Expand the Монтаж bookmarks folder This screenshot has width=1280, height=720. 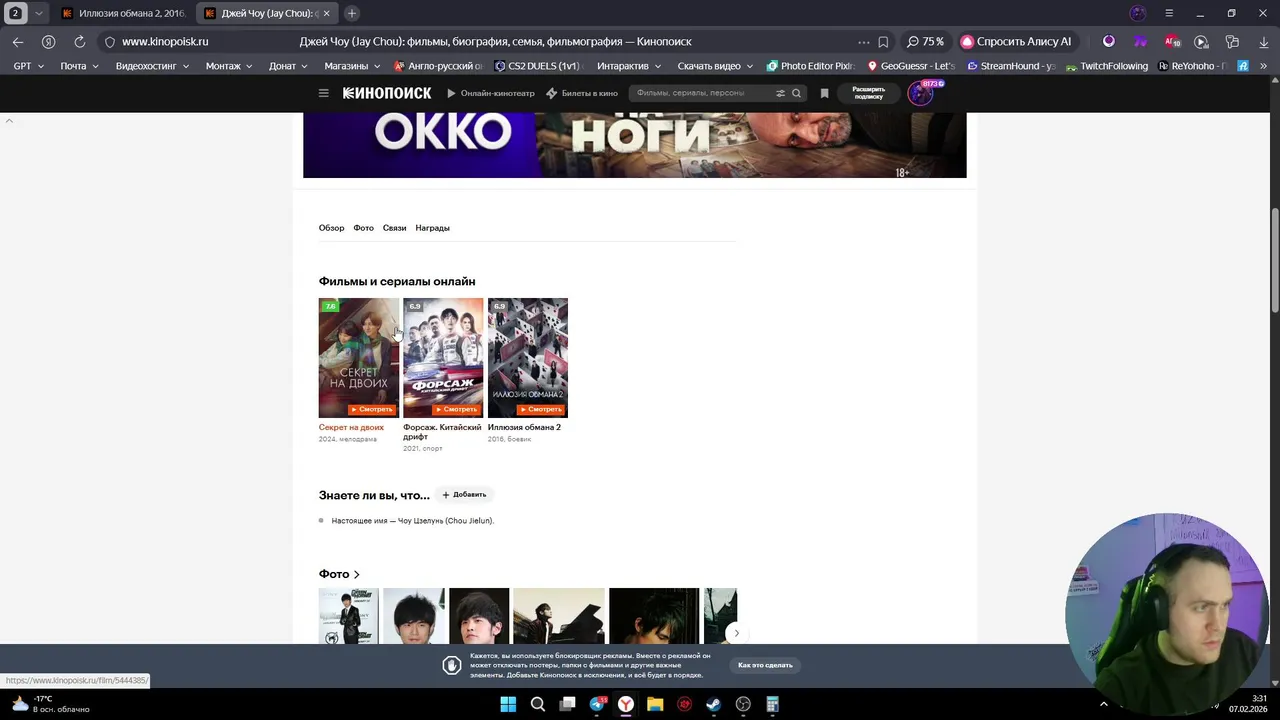coord(229,66)
